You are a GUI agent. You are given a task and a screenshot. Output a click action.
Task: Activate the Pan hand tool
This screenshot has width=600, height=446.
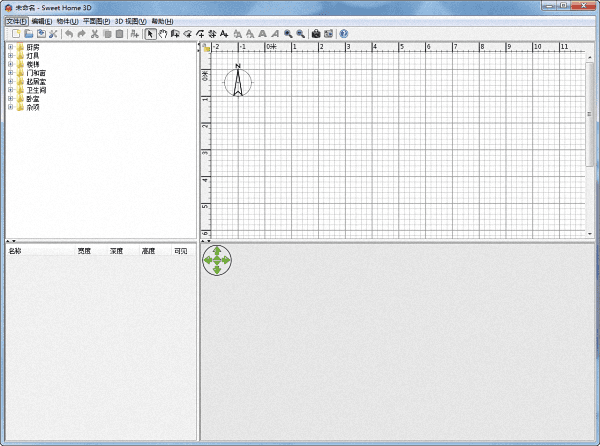[x=162, y=33]
